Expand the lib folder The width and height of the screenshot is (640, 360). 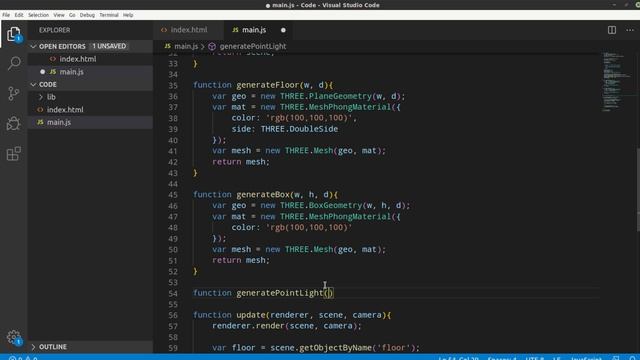coord(41,97)
